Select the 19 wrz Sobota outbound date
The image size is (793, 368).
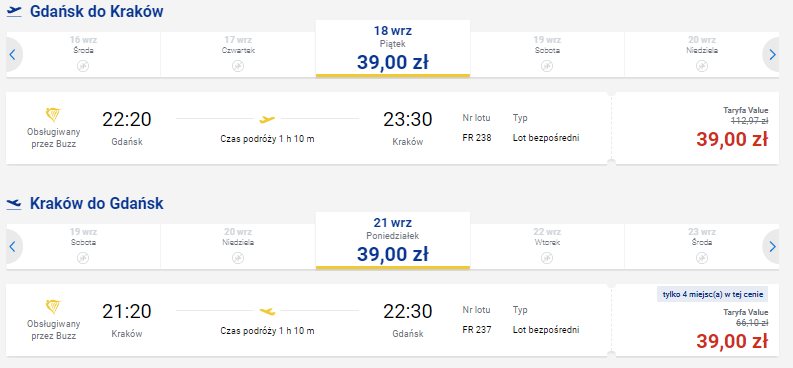coord(547,55)
